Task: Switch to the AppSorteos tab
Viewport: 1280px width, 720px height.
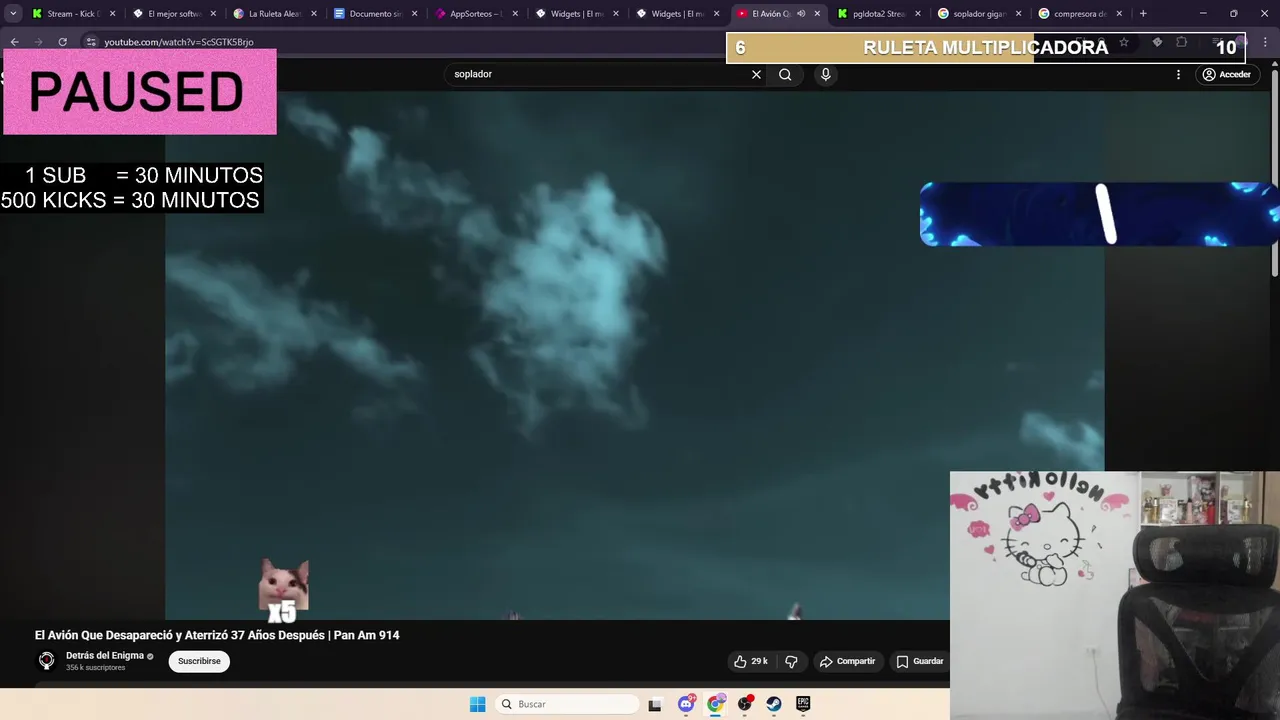Action: (476, 14)
